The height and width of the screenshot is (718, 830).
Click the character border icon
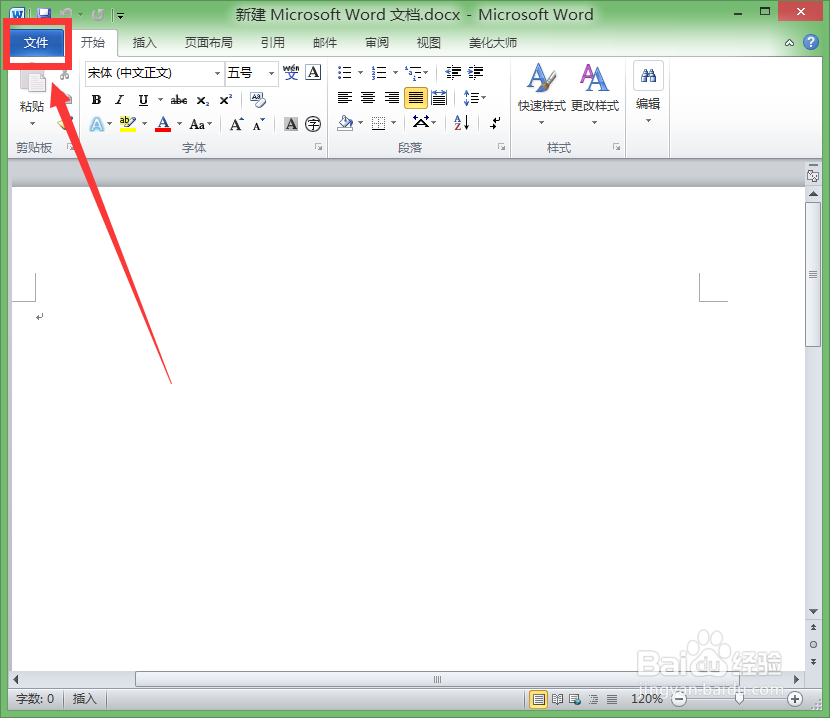pyautogui.click(x=313, y=73)
